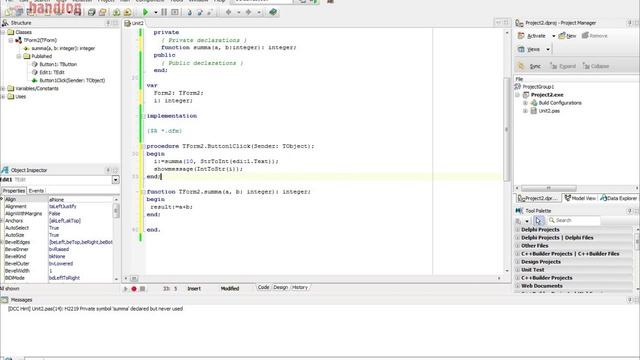Image resolution: width=640 pixels, height=360 pixels.
Task: Click the Tool Palette arrow pointer icon
Action: click(538, 221)
